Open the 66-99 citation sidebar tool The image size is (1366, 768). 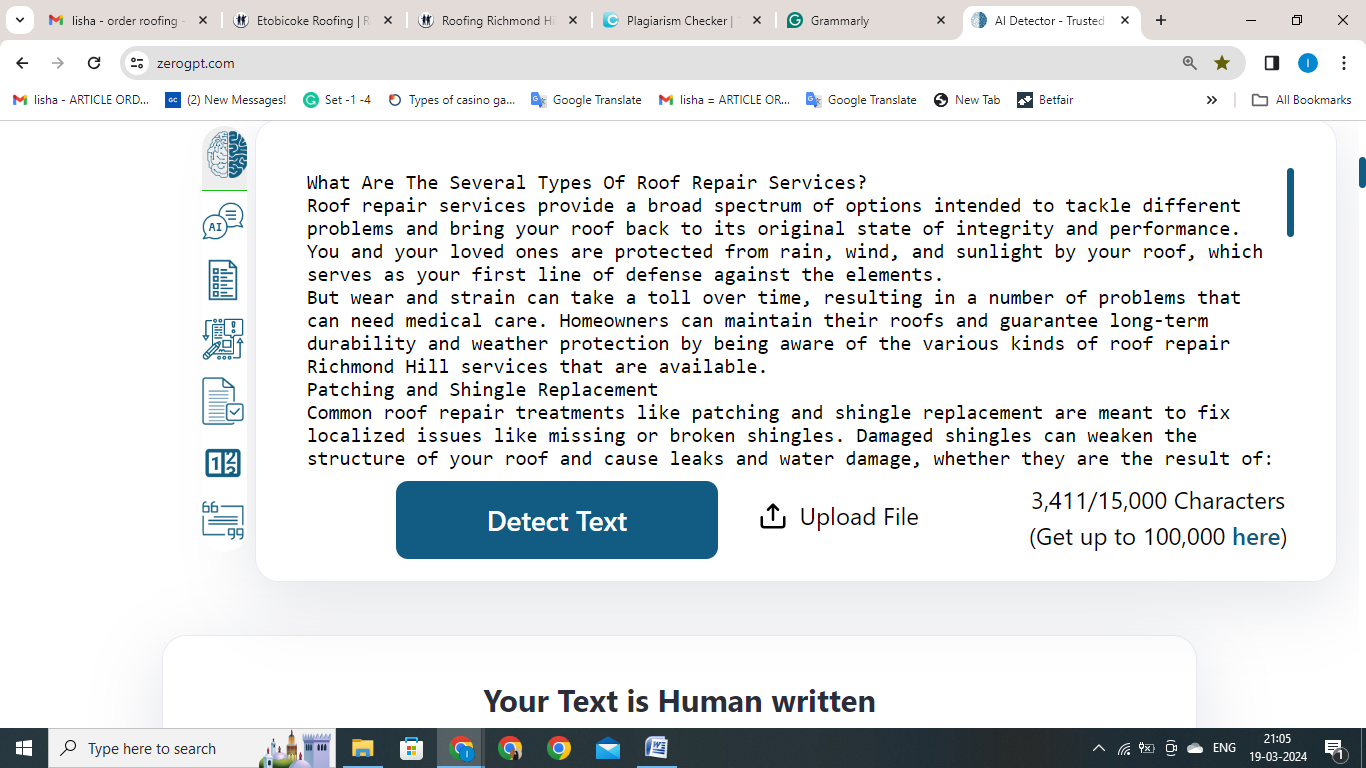pyautogui.click(x=223, y=520)
